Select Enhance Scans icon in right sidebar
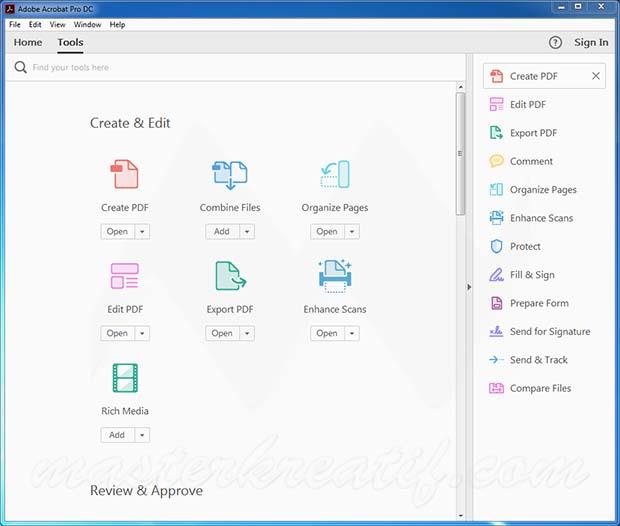This screenshot has height=526, width=620. click(496, 218)
